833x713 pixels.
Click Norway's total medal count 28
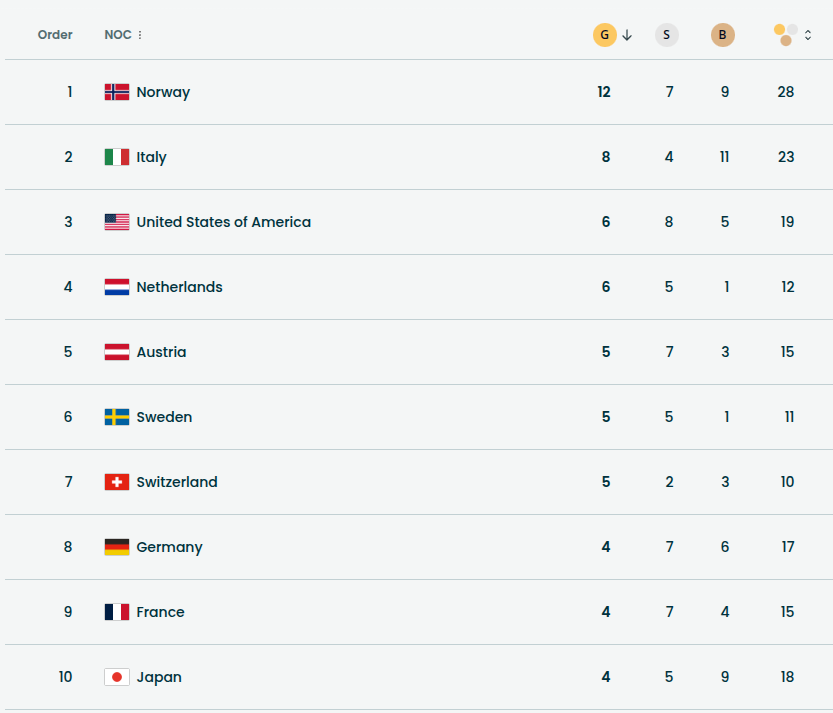[786, 92]
